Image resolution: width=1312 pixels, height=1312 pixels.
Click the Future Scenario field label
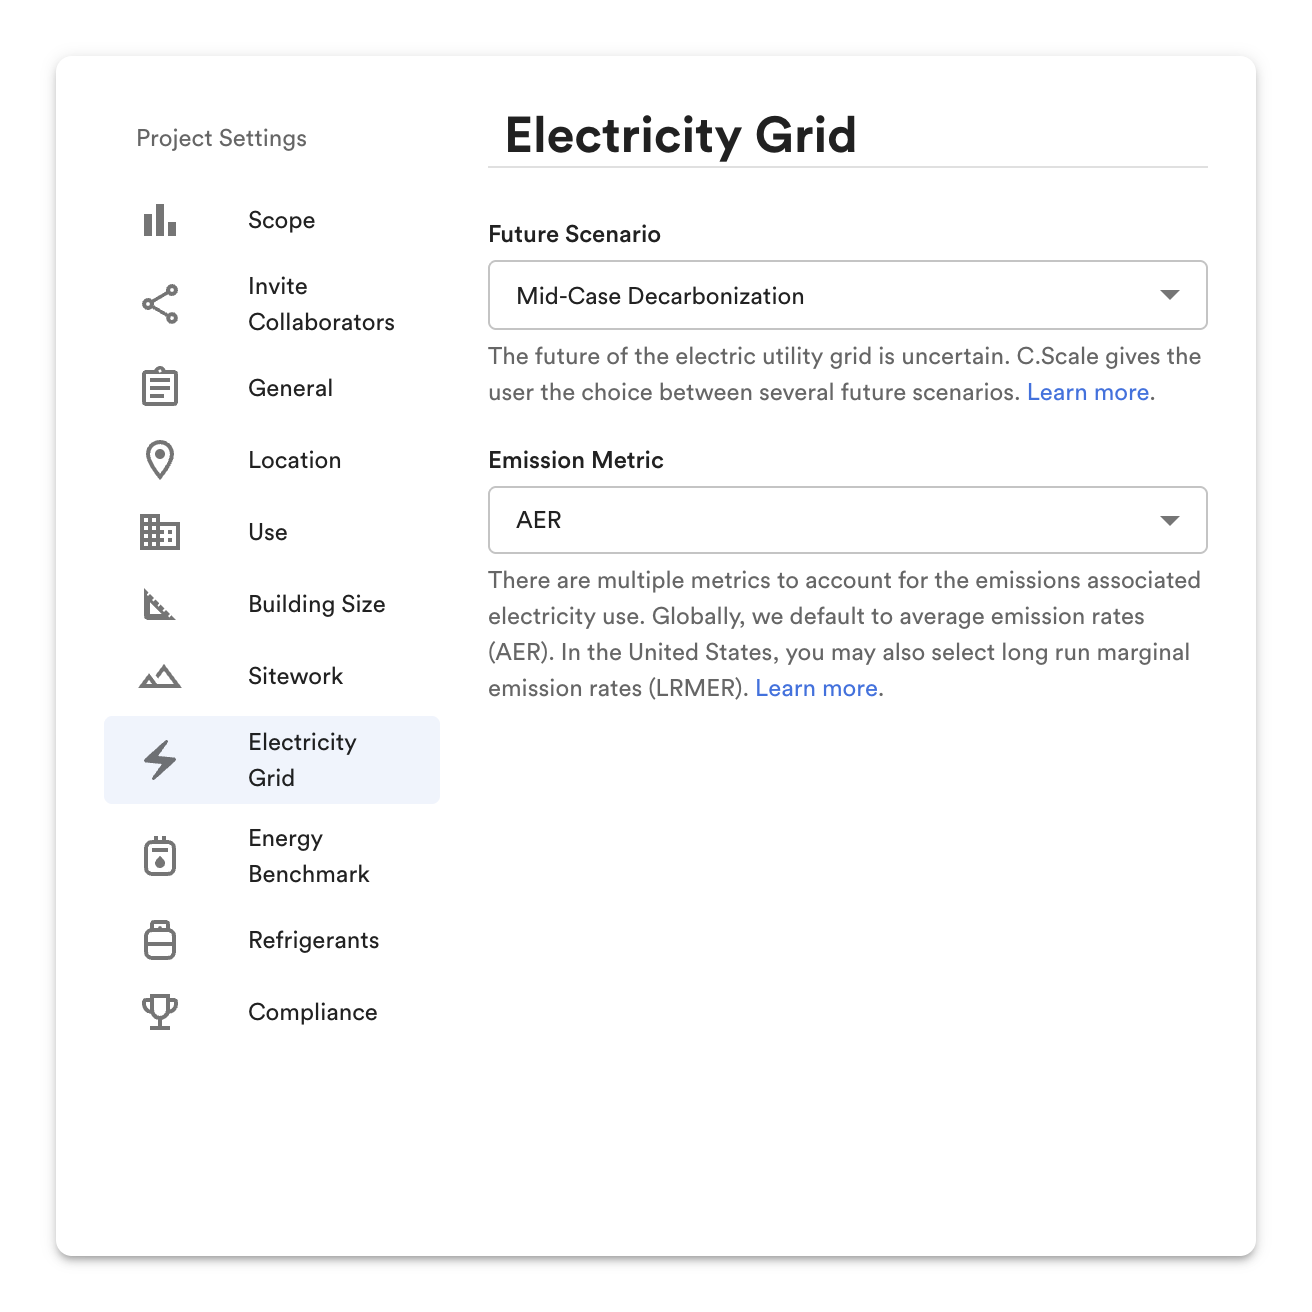[574, 234]
